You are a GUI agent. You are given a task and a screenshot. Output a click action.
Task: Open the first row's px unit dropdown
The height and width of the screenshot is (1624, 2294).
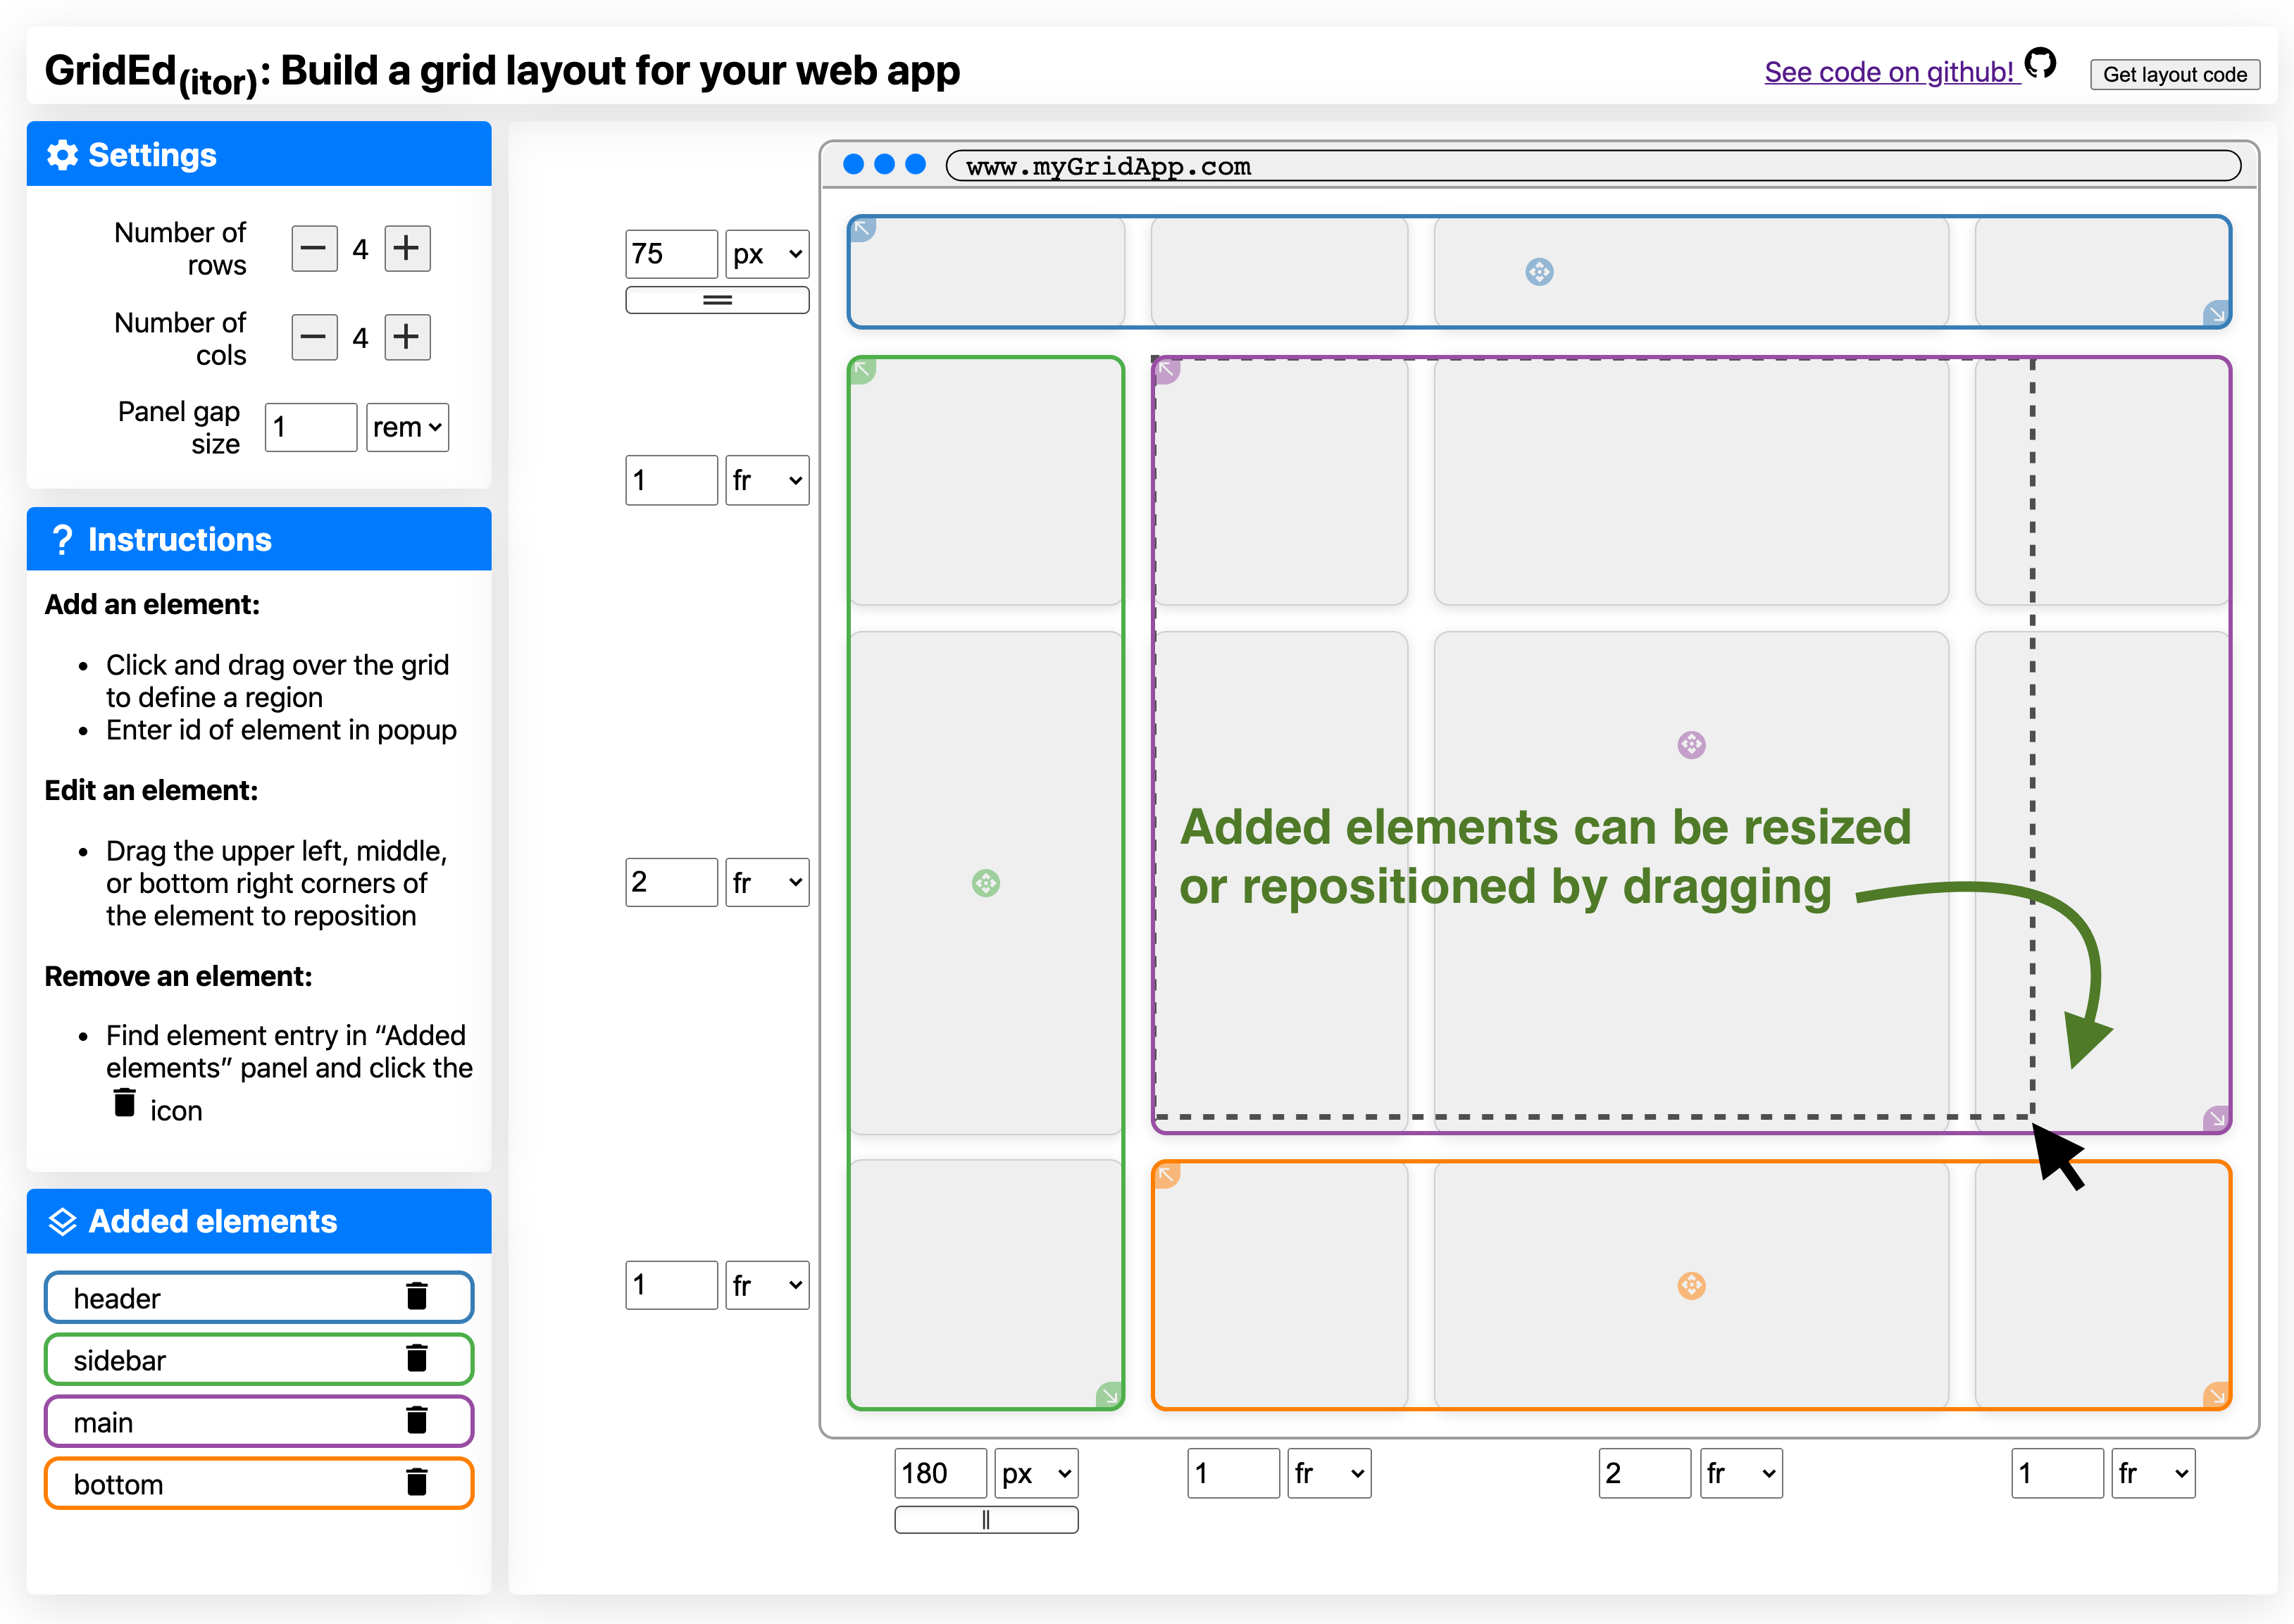pyautogui.click(x=767, y=254)
